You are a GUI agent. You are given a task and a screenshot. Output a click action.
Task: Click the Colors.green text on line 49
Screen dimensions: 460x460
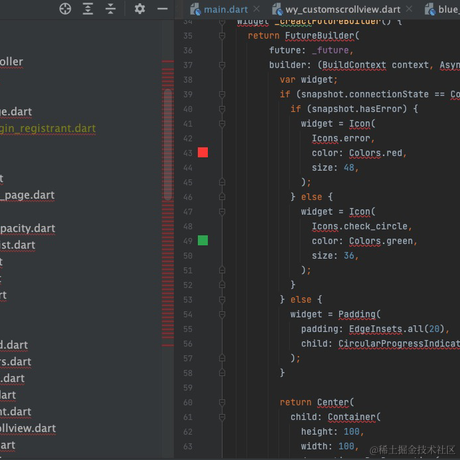381,241
